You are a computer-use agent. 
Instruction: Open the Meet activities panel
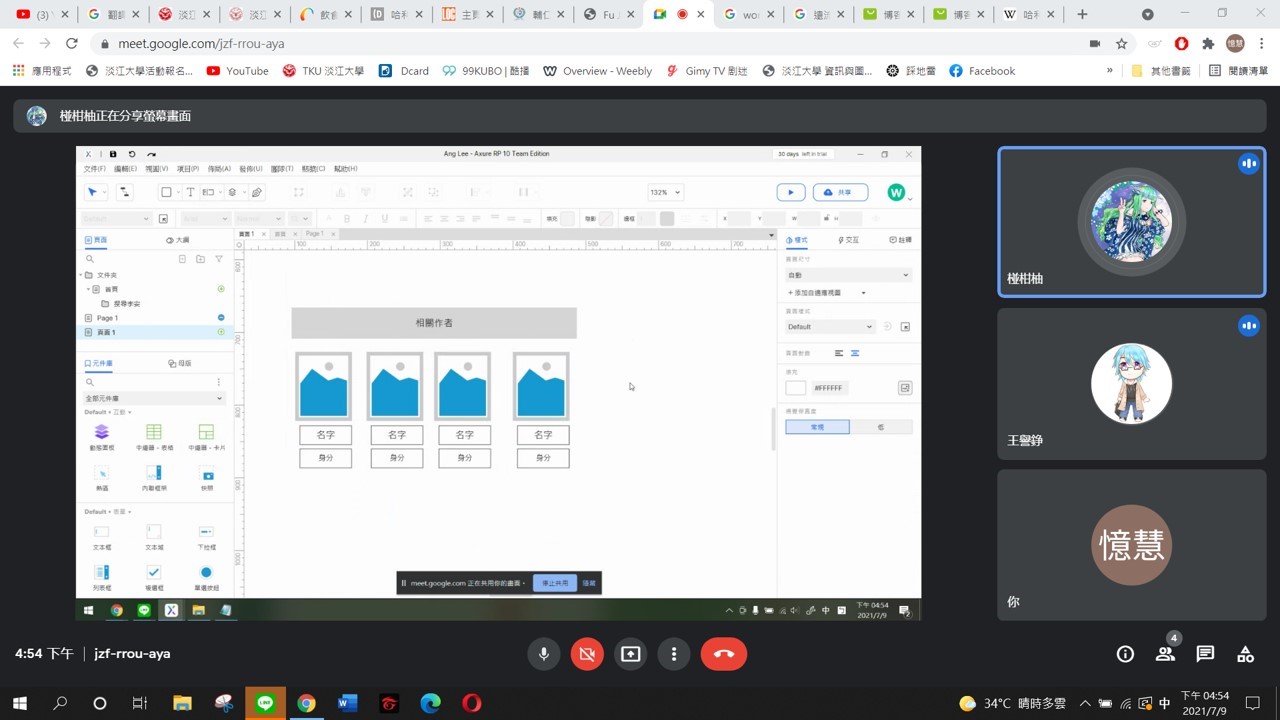[x=1245, y=654]
